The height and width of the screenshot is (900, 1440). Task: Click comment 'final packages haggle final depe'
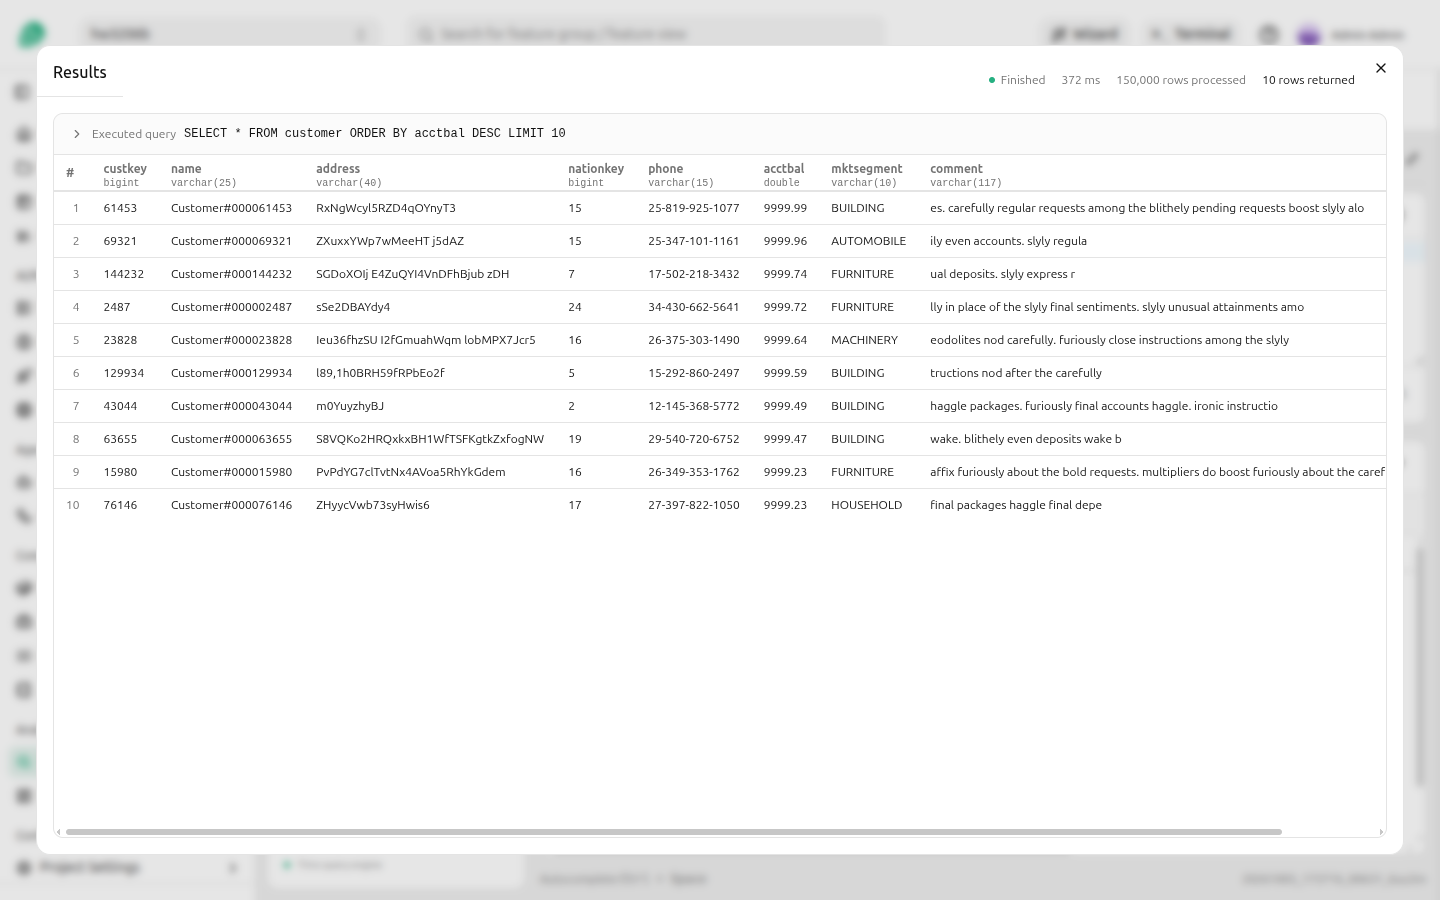1016,505
